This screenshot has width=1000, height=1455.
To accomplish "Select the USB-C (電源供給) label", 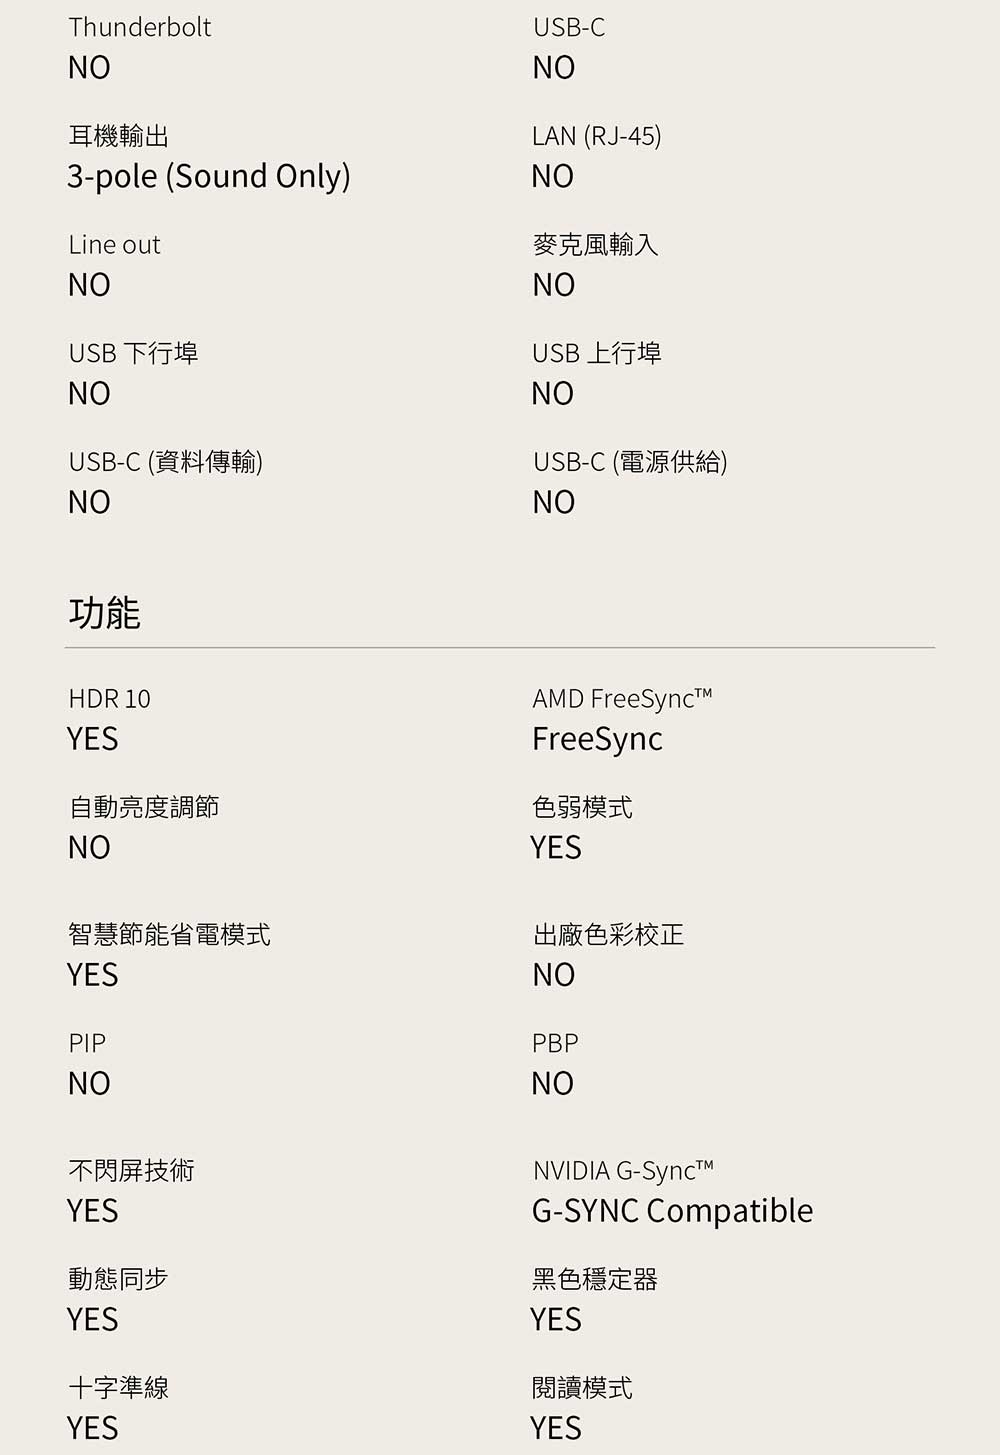I will [x=629, y=462].
